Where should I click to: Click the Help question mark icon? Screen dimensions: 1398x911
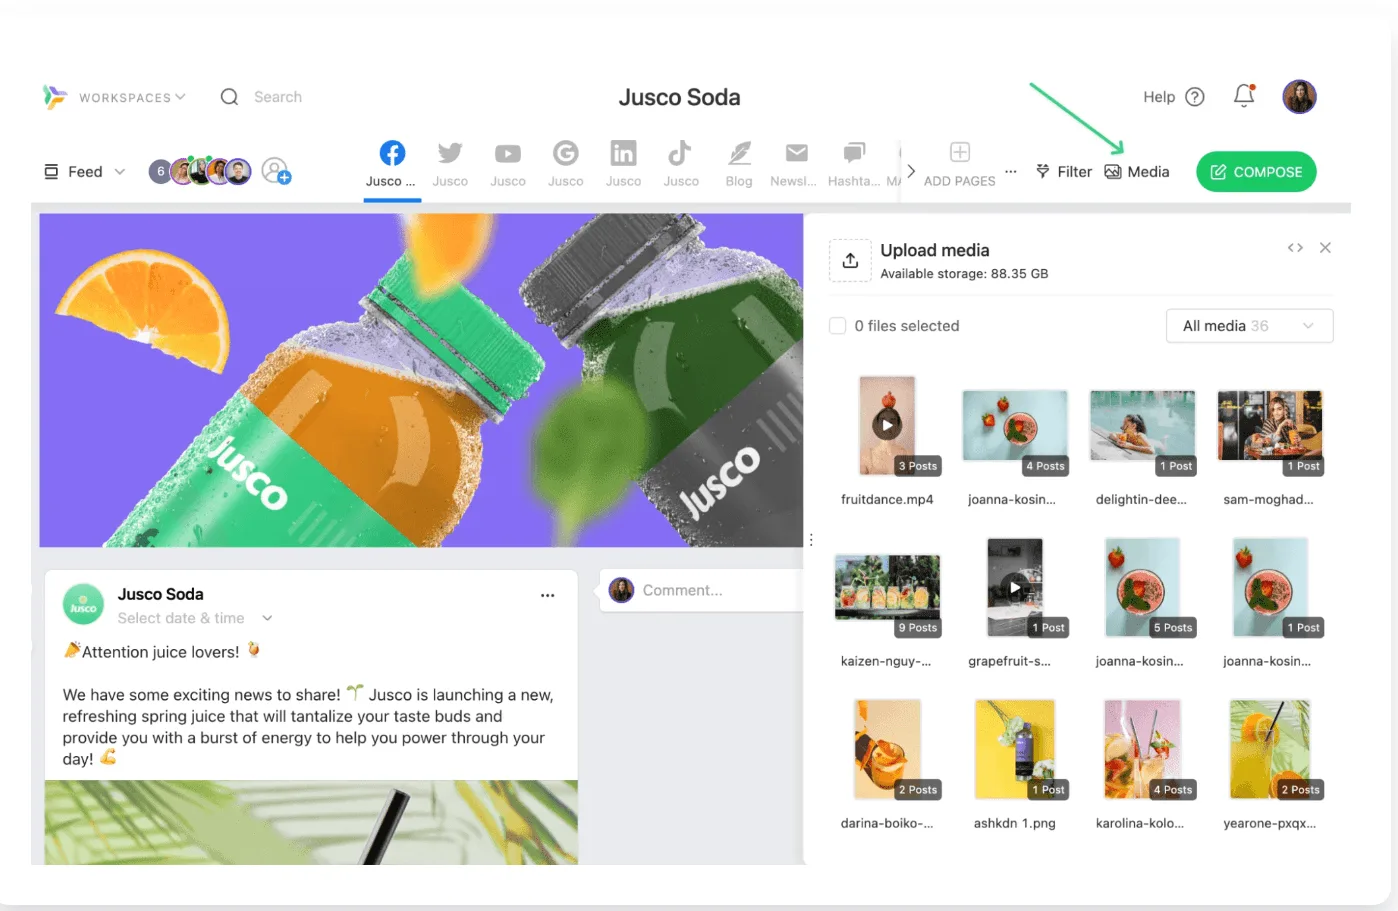1195,97
